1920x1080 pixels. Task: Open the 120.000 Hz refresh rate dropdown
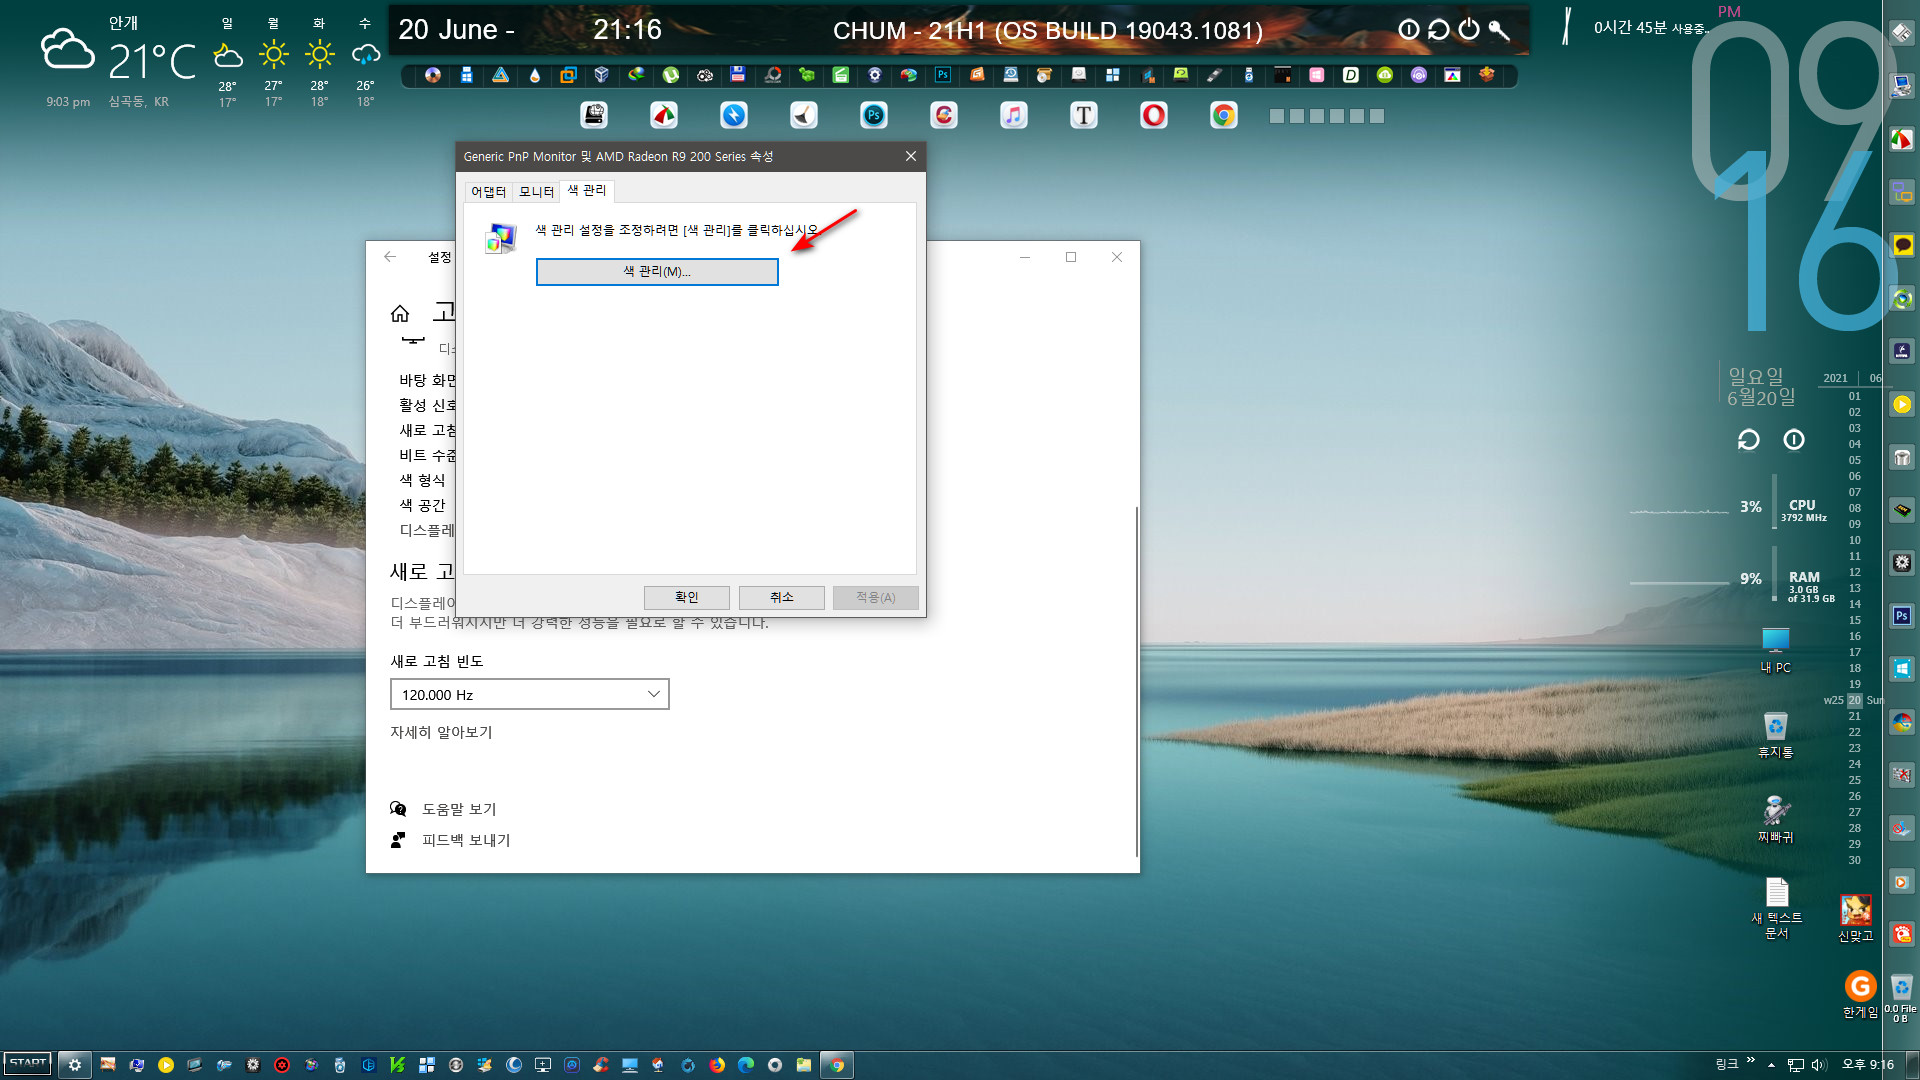point(529,694)
